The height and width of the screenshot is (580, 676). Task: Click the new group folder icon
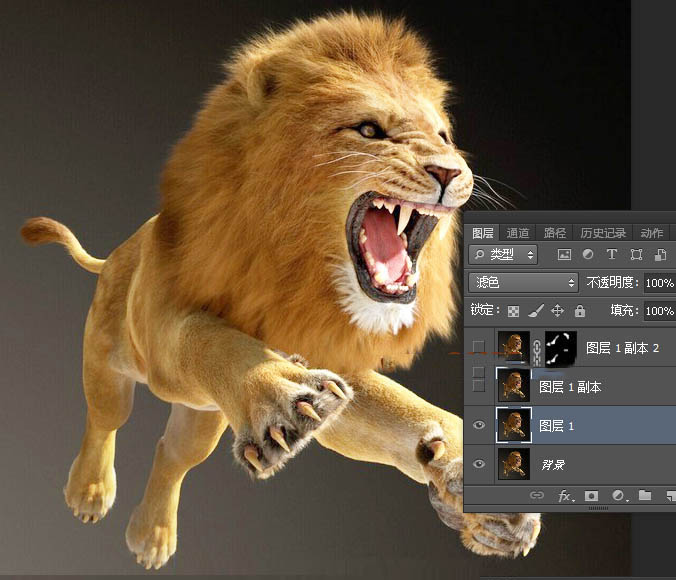click(x=645, y=495)
